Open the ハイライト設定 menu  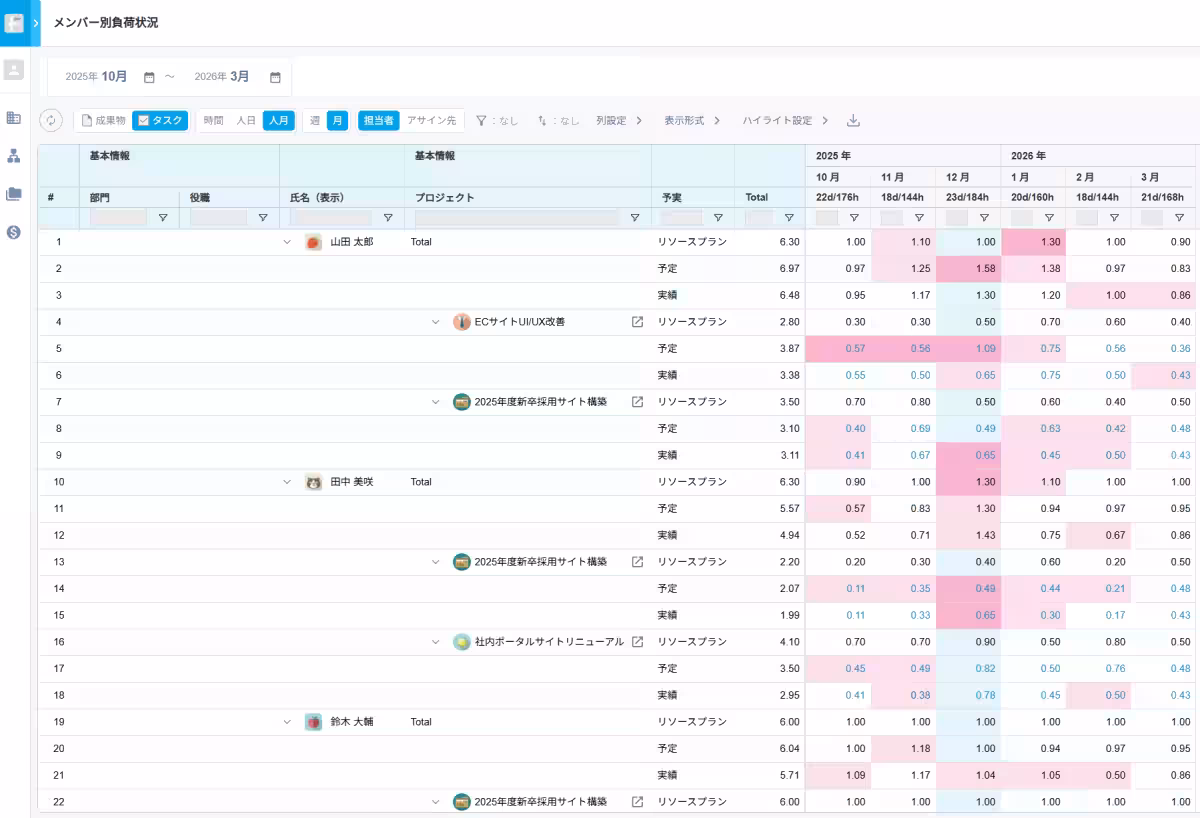[x=784, y=120]
